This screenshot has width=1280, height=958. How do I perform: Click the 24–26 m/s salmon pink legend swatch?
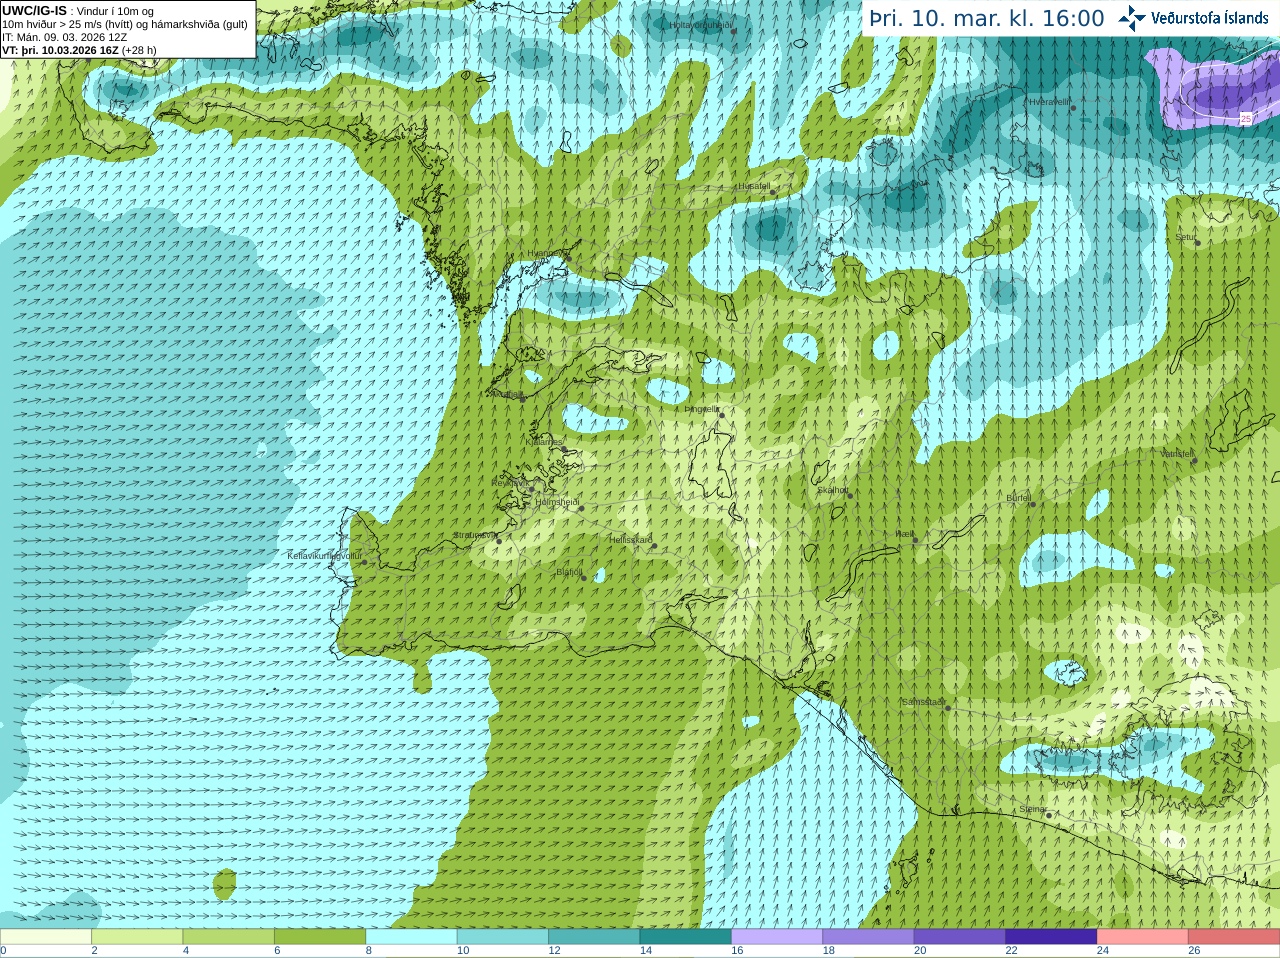pyautogui.click(x=1142, y=937)
